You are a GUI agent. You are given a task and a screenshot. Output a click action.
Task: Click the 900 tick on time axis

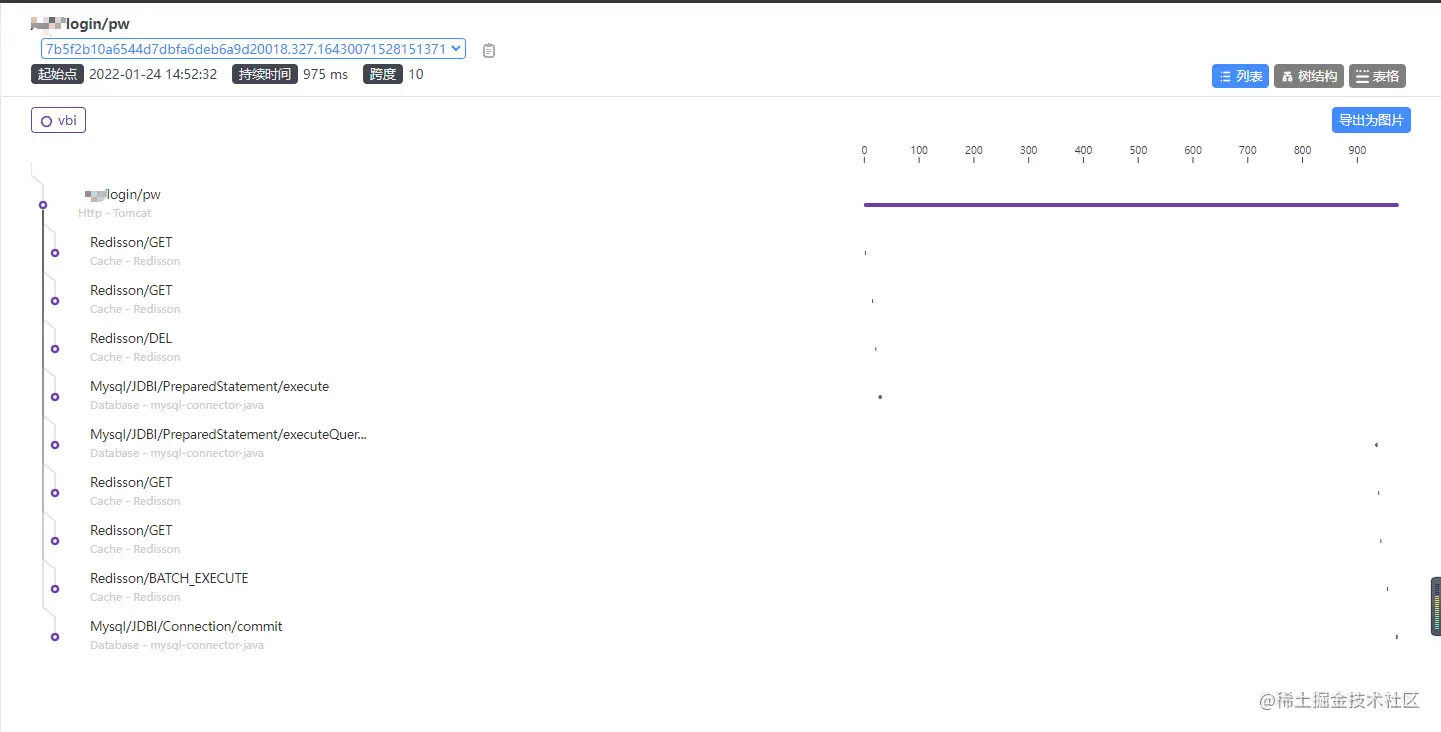[1357, 151]
